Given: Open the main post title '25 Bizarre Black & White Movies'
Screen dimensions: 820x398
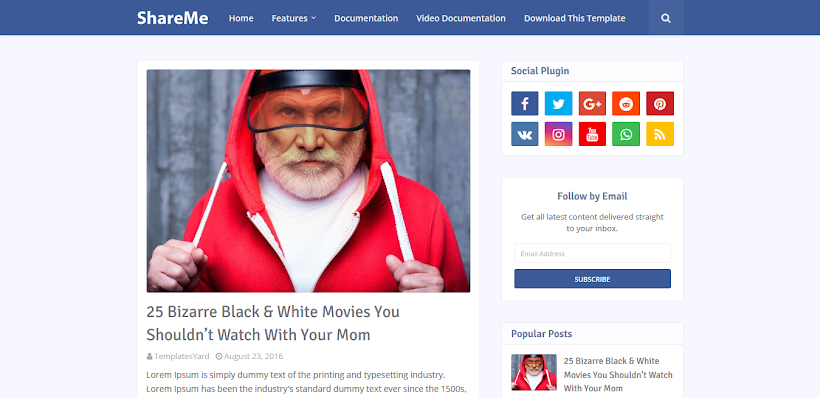Looking at the screenshot, I should (x=273, y=323).
